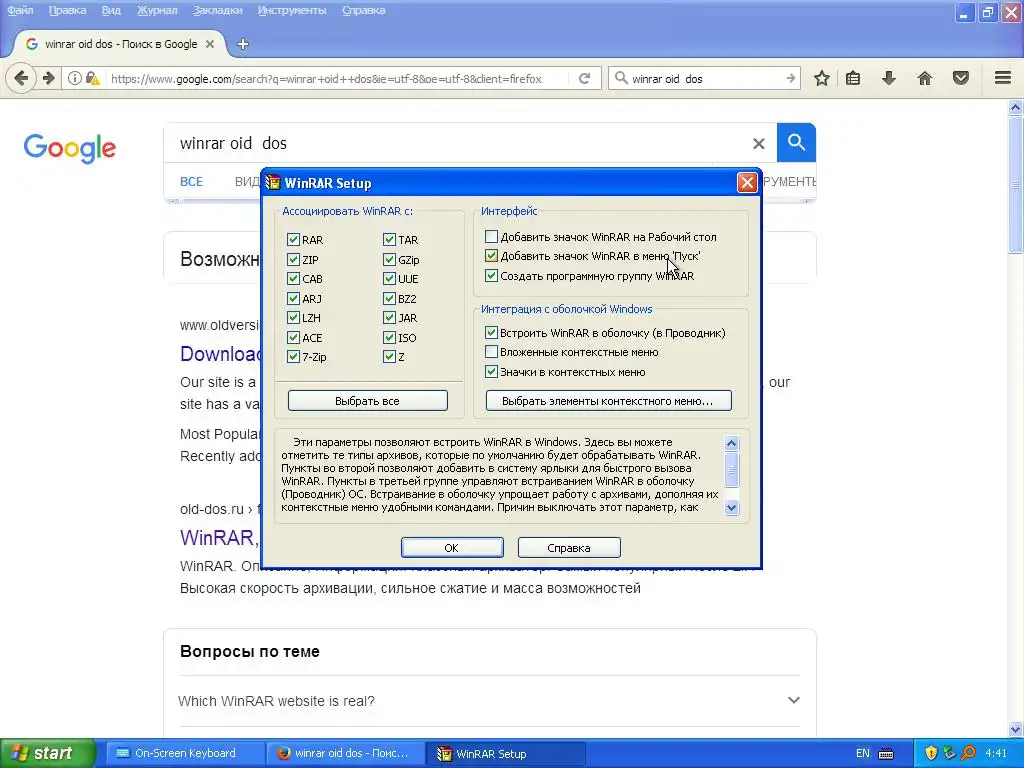
Task: Open the Инструменты menu
Action: pos(292,10)
